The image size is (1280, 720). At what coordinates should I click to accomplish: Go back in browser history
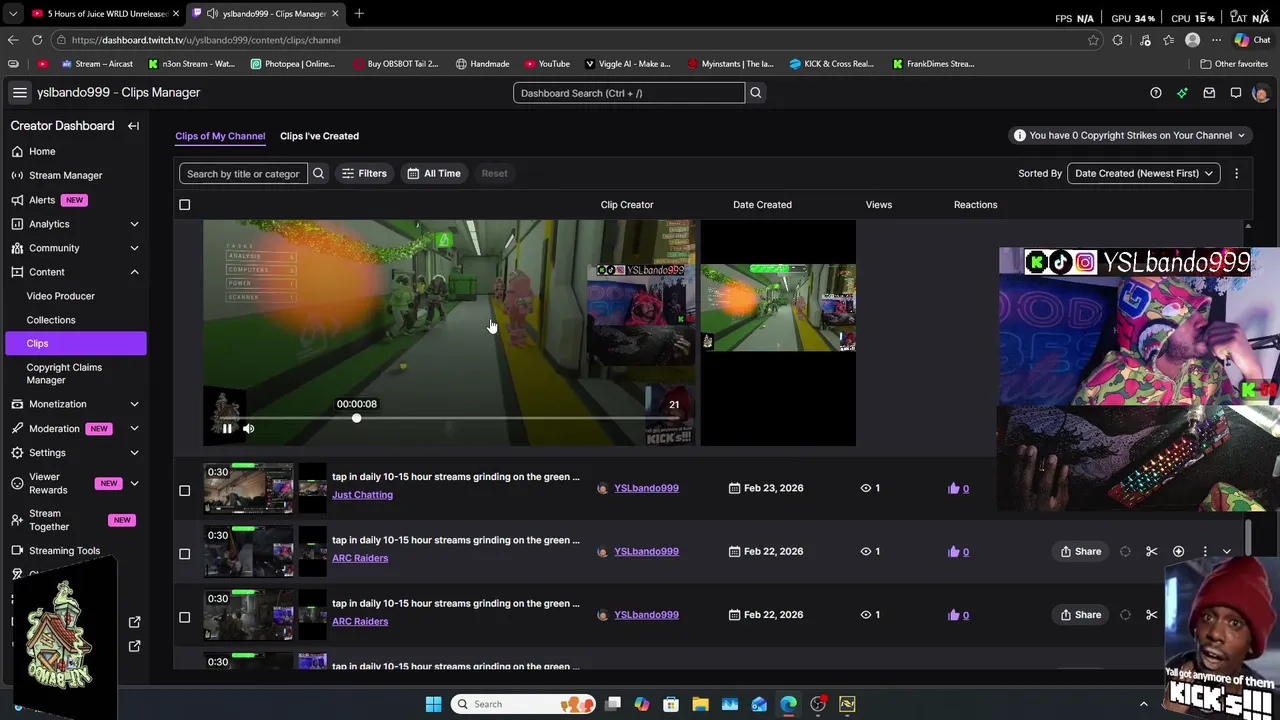[13, 40]
